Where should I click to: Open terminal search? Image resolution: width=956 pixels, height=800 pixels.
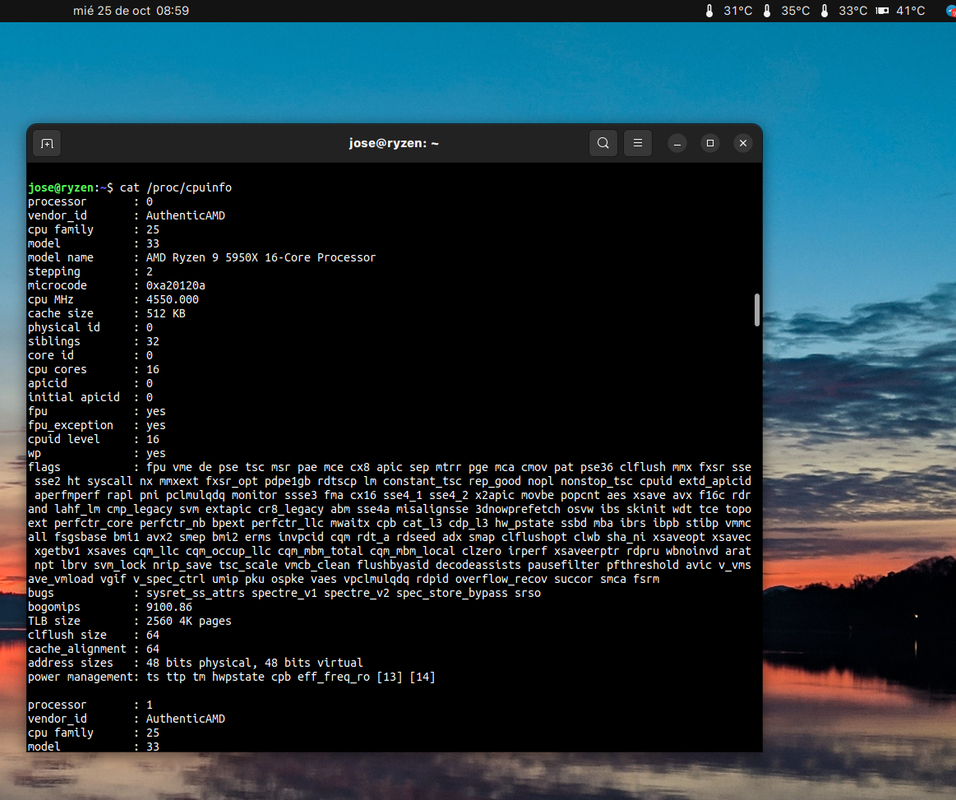coord(603,143)
